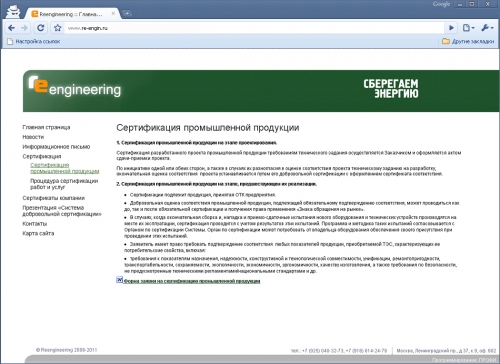The width and height of the screenshot is (500, 364).
Task: Open Сертификация промышленной продукции sublink
Action: pyautogui.click(x=65, y=168)
